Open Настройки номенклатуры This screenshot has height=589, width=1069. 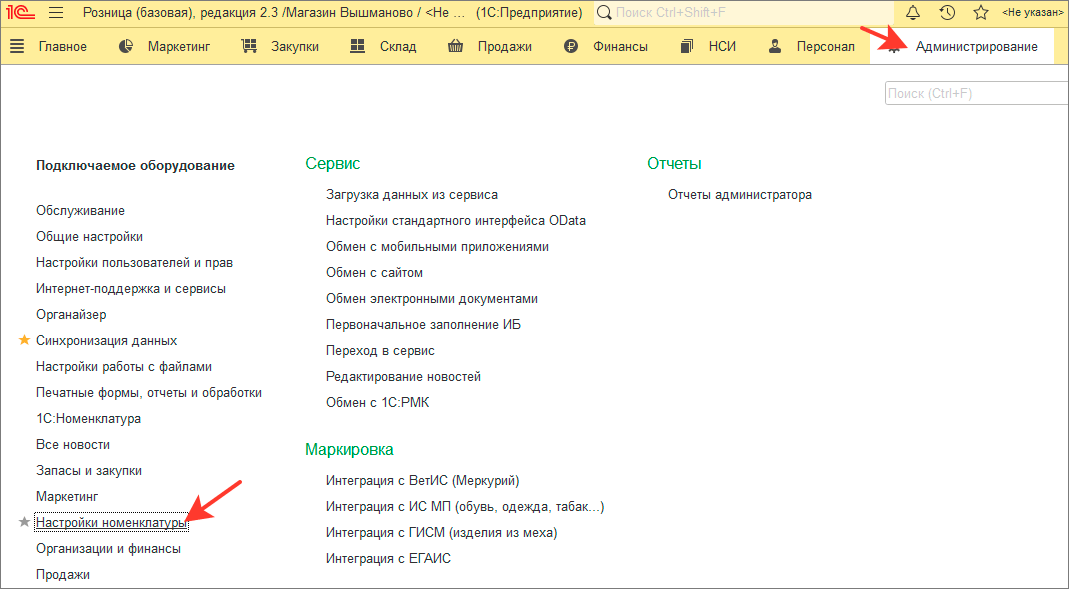[112, 523]
